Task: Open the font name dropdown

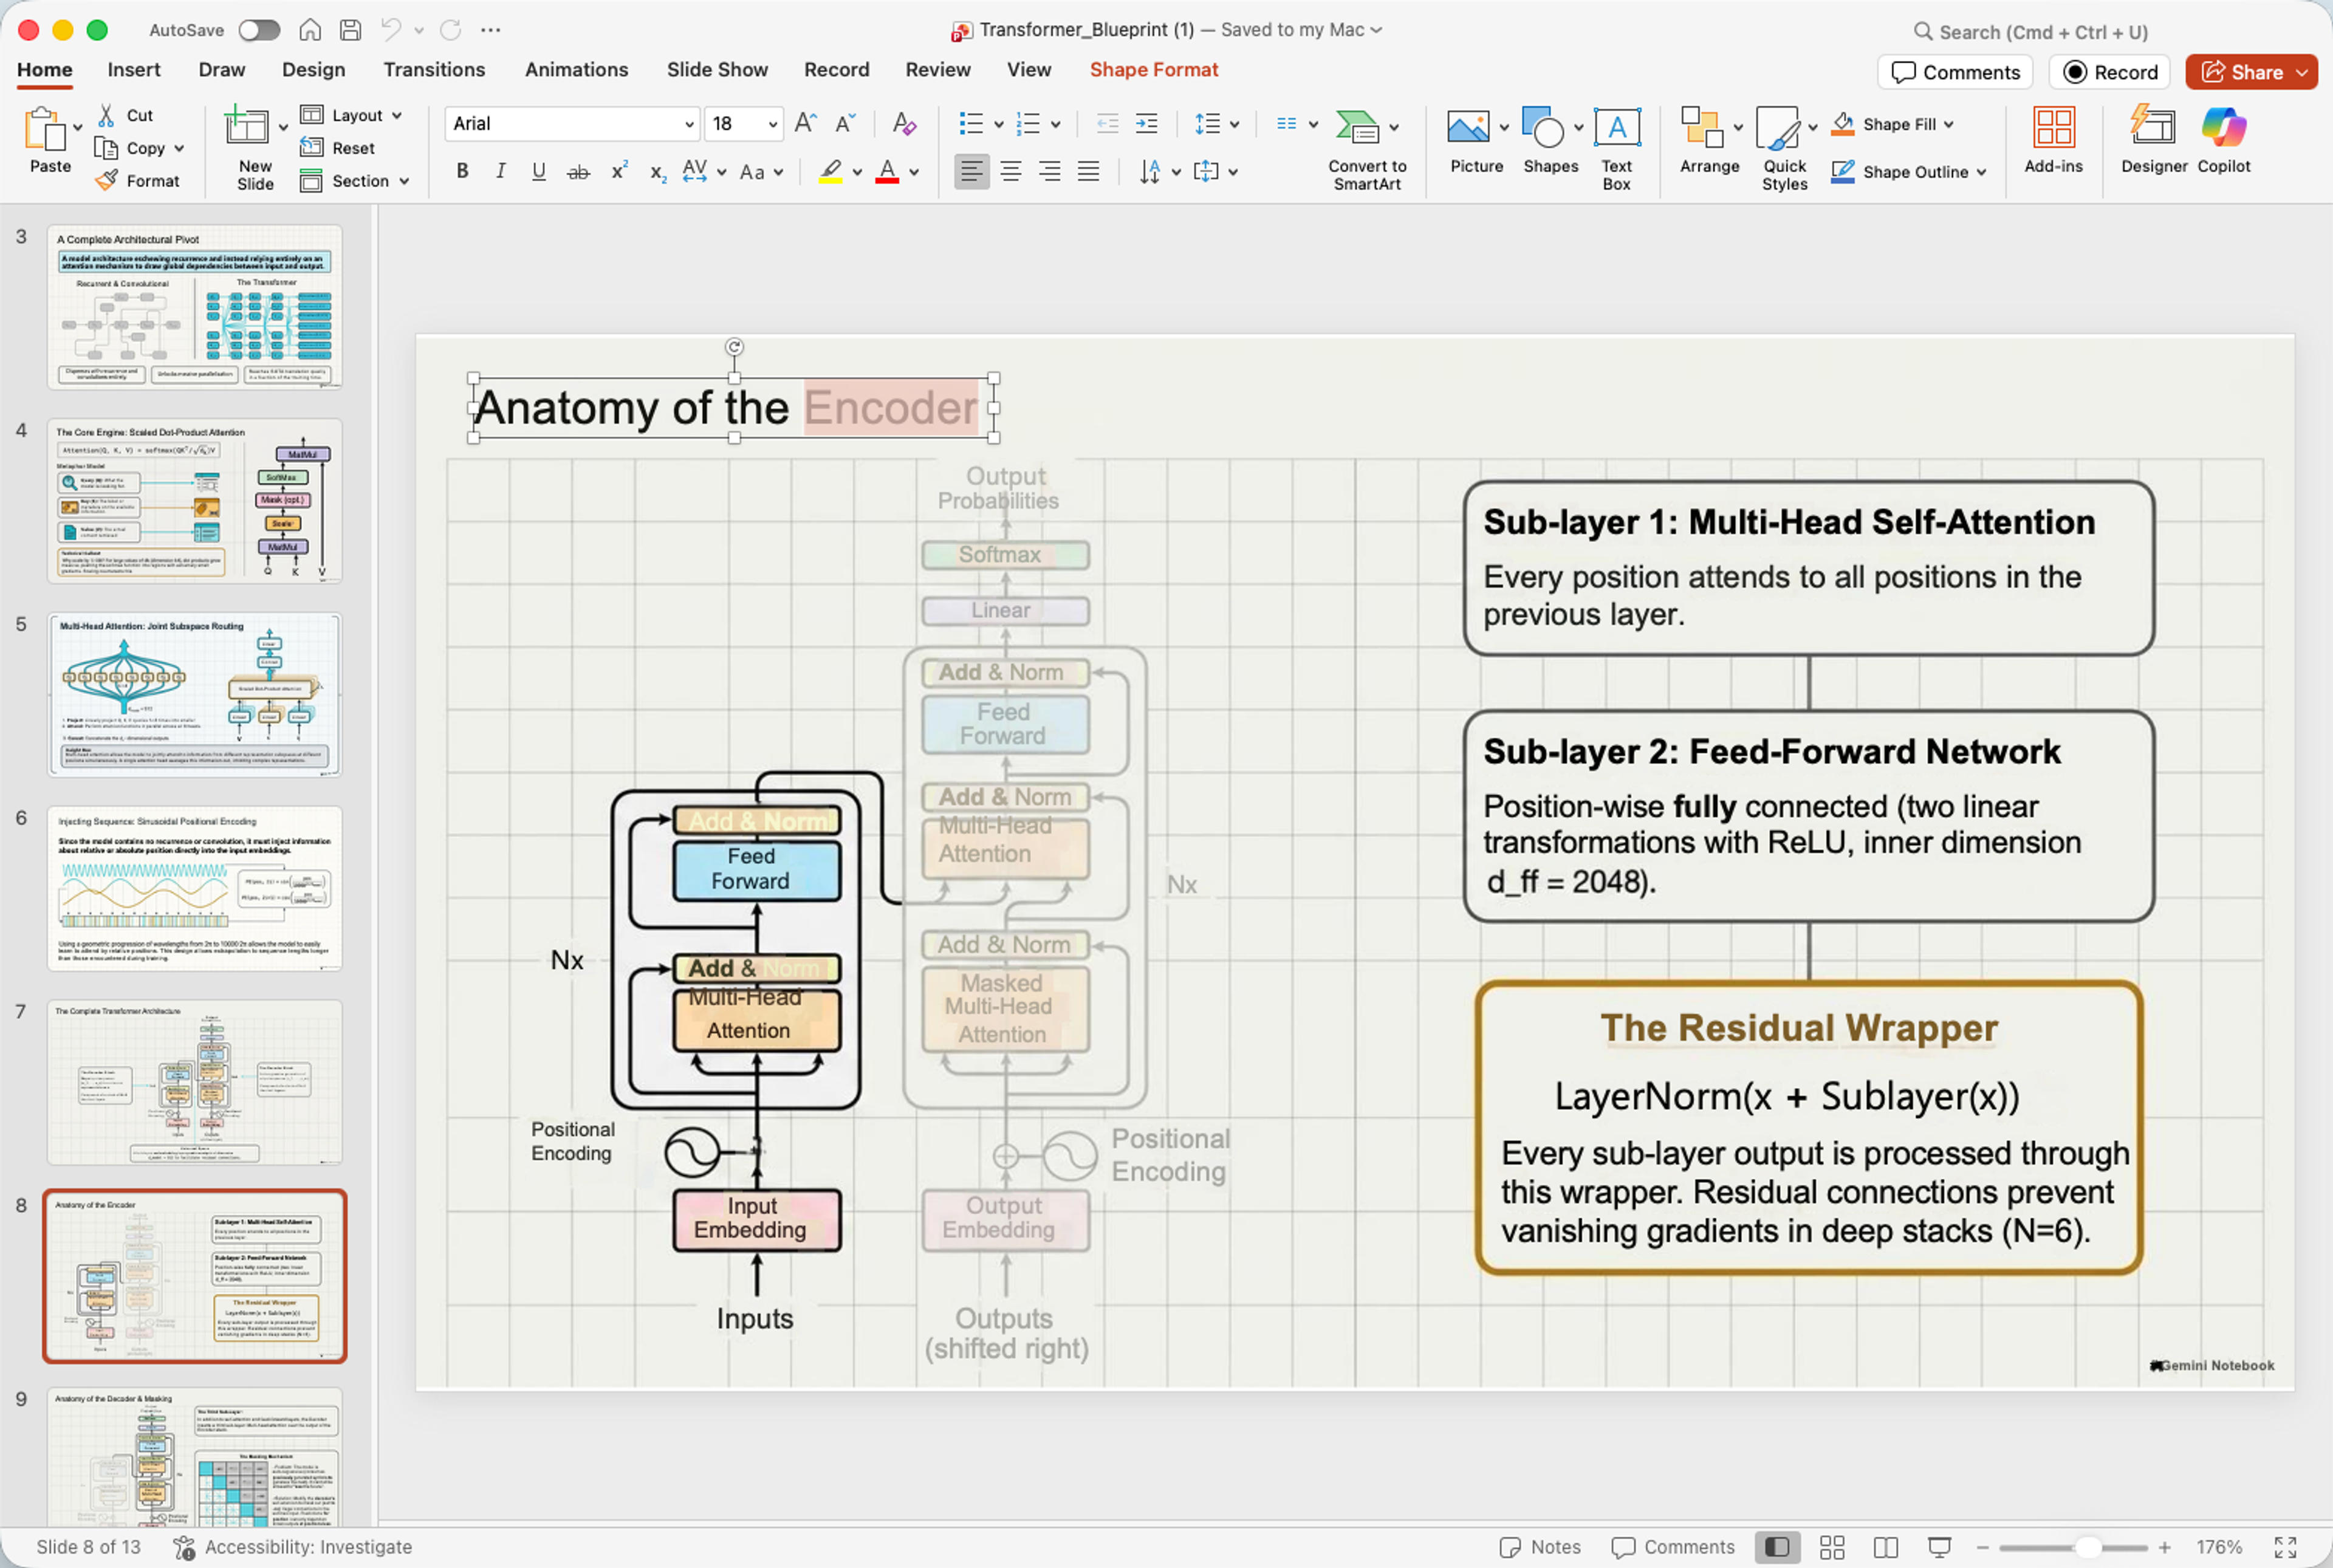Action: (x=689, y=124)
